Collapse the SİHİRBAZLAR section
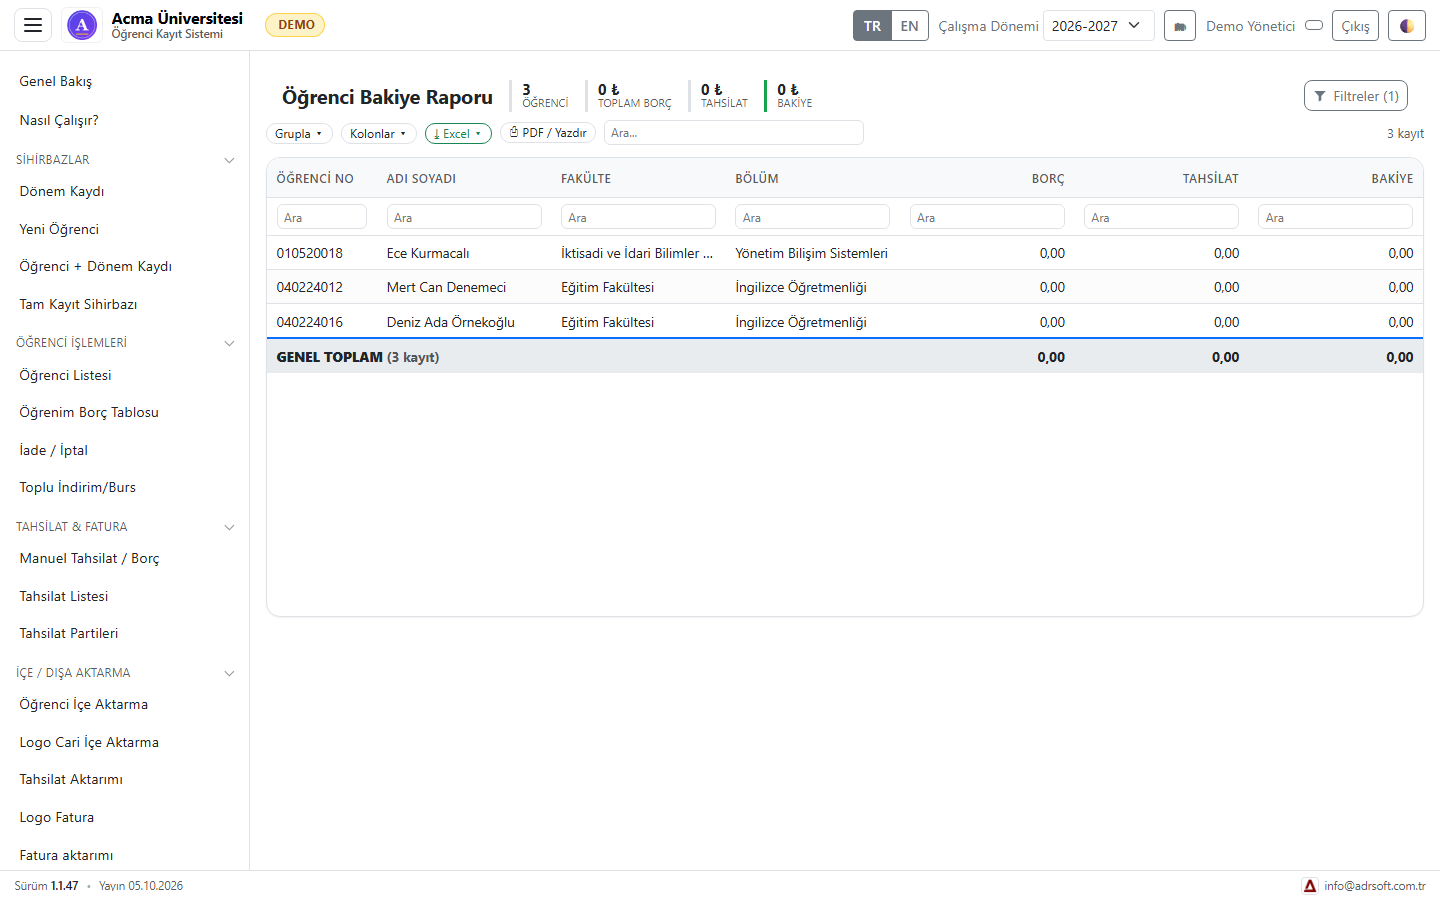This screenshot has height=900, width=1440. pos(229,160)
